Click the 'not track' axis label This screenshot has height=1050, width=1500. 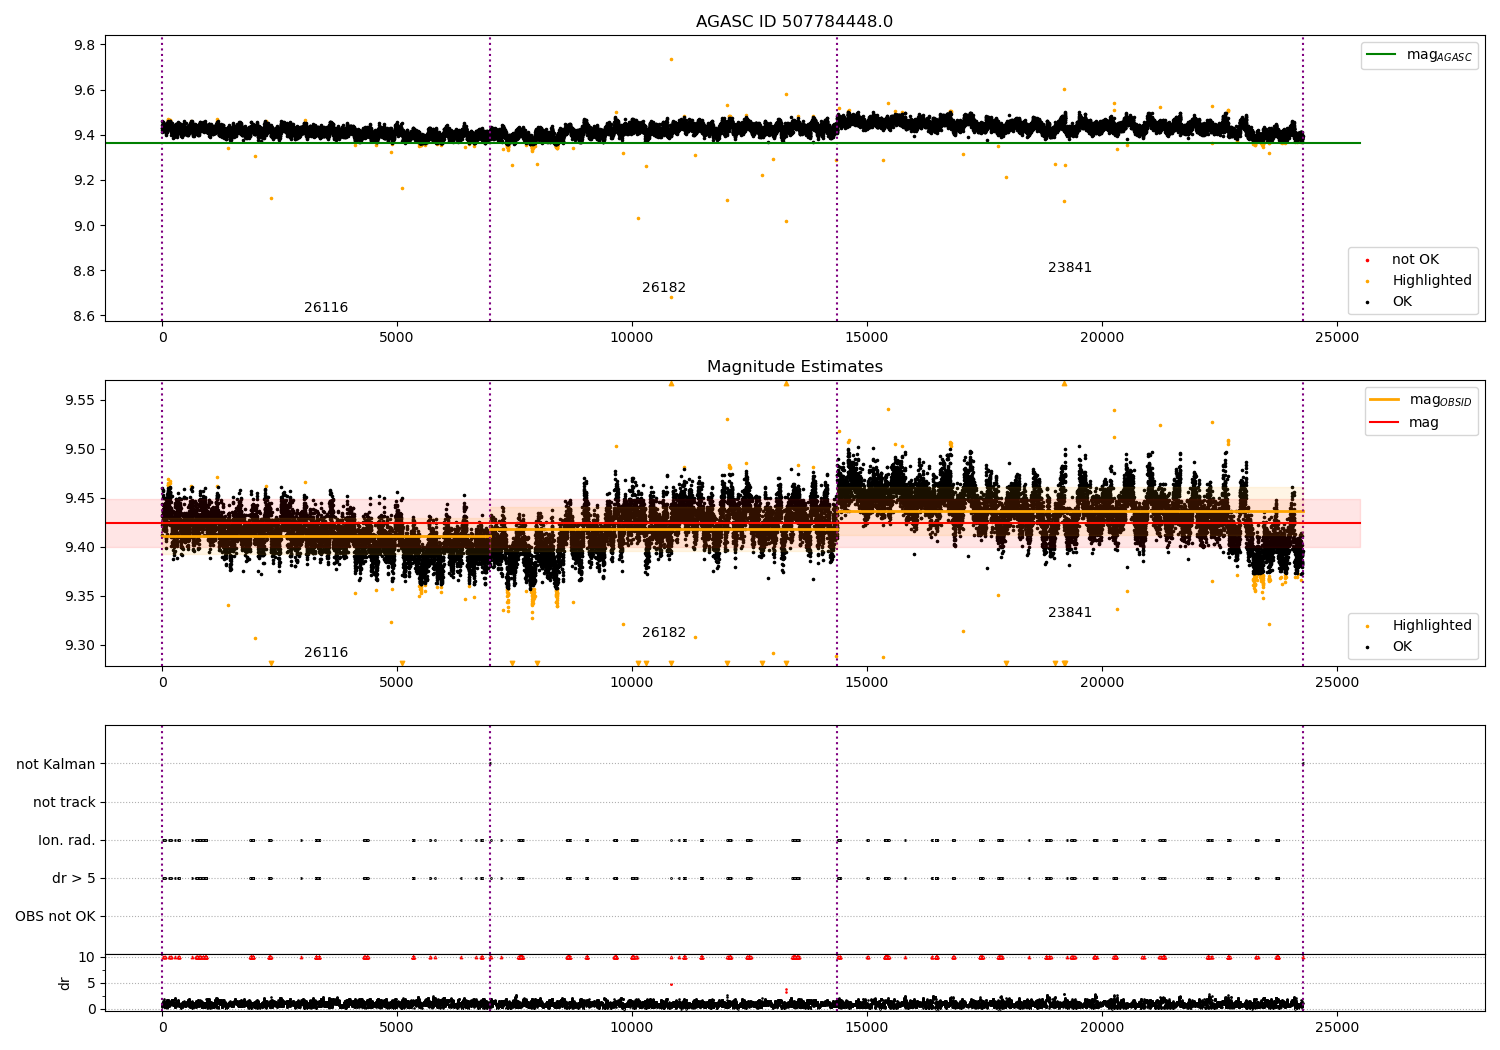pos(64,803)
